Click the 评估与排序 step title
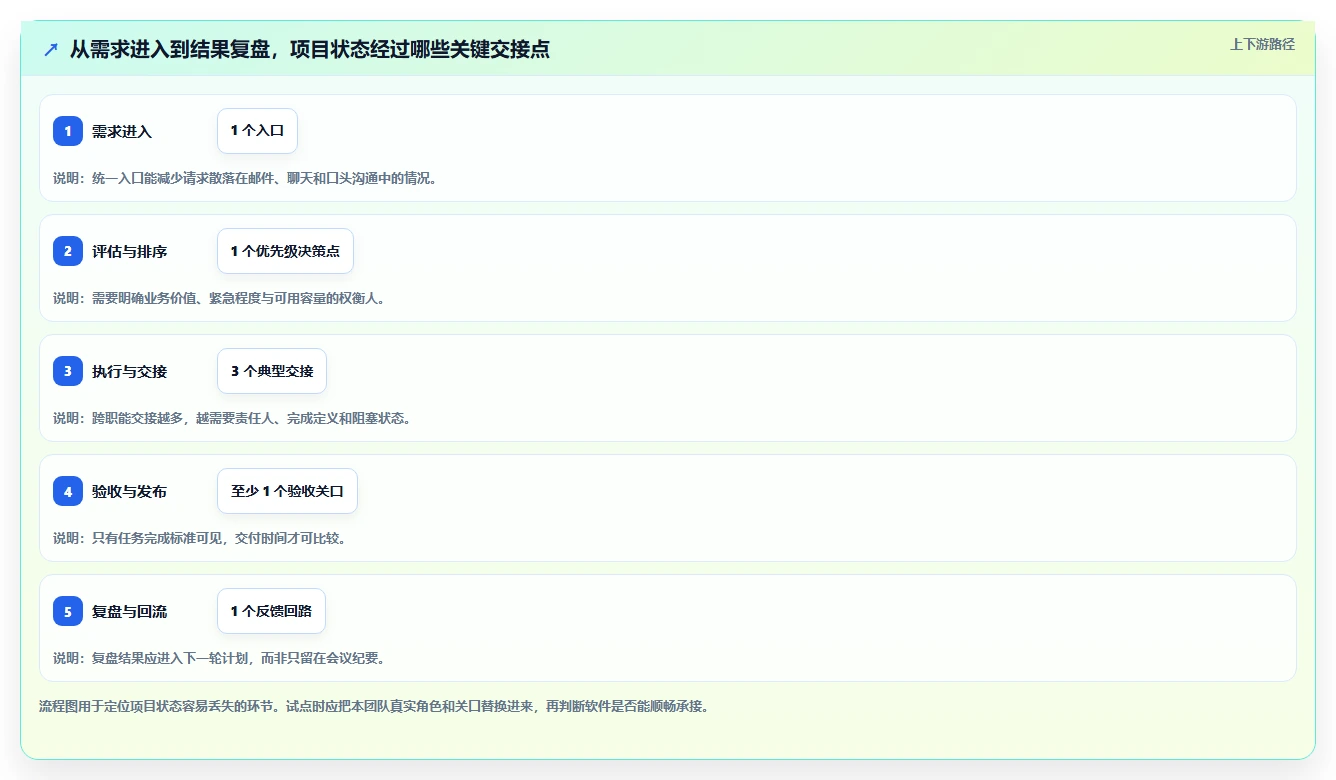The width and height of the screenshot is (1336, 780). pyautogui.click(x=130, y=251)
